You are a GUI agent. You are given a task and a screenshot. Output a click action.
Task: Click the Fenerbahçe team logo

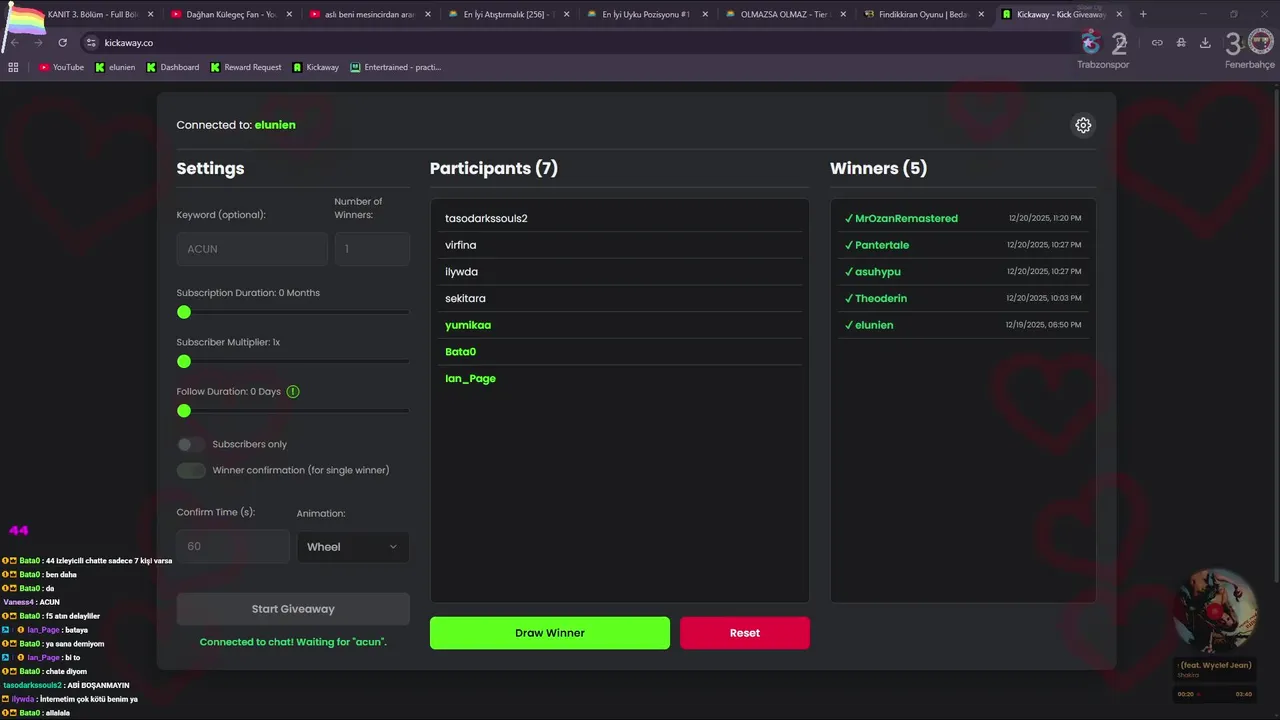point(1260,42)
